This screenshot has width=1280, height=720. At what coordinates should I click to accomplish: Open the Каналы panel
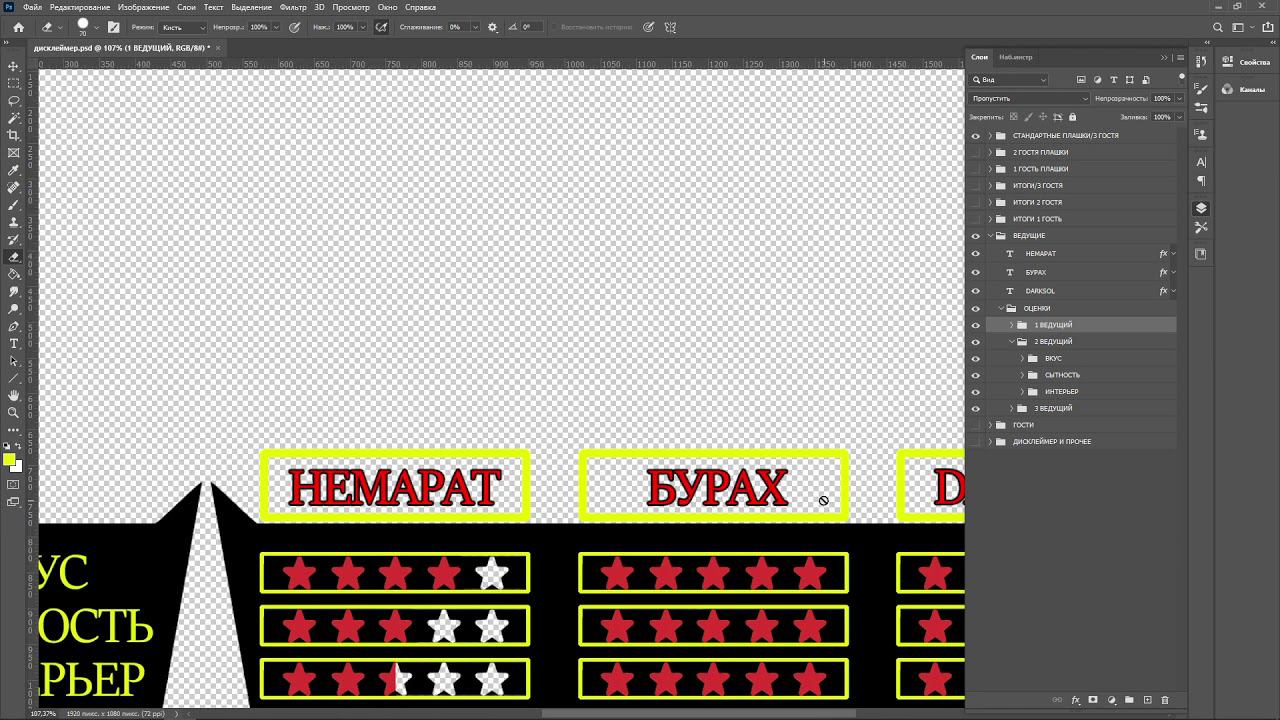(x=1244, y=90)
